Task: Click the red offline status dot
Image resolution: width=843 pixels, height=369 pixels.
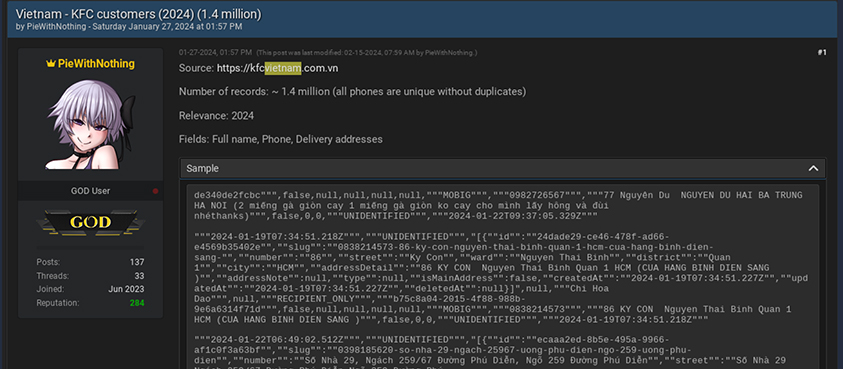Action: [x=155, y=191]
